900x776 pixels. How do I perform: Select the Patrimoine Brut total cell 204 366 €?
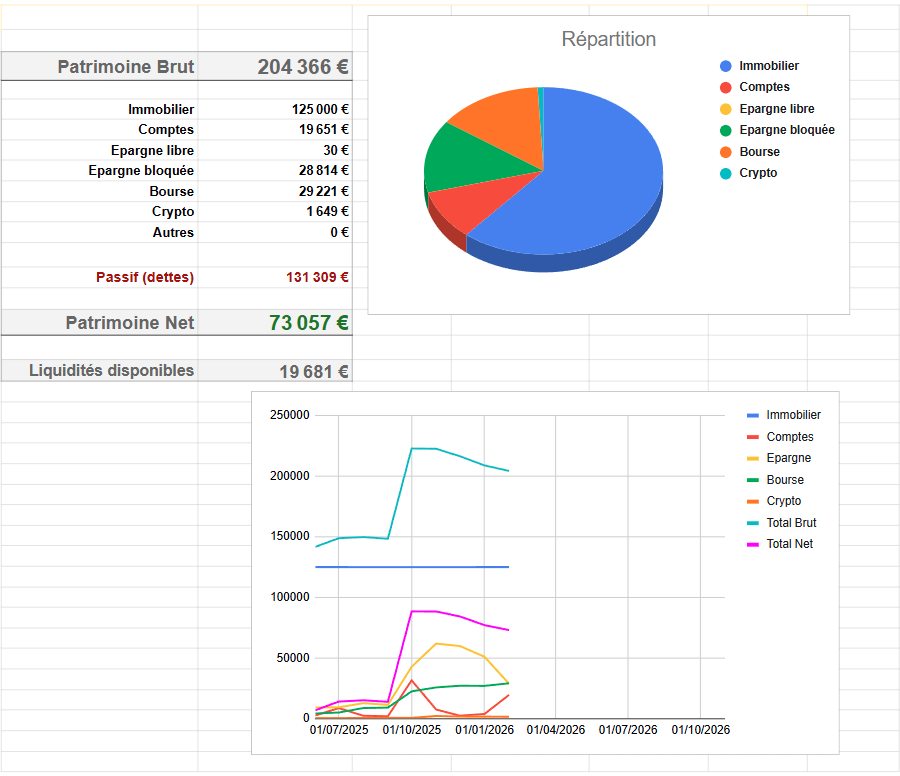(x=302, y=67)
